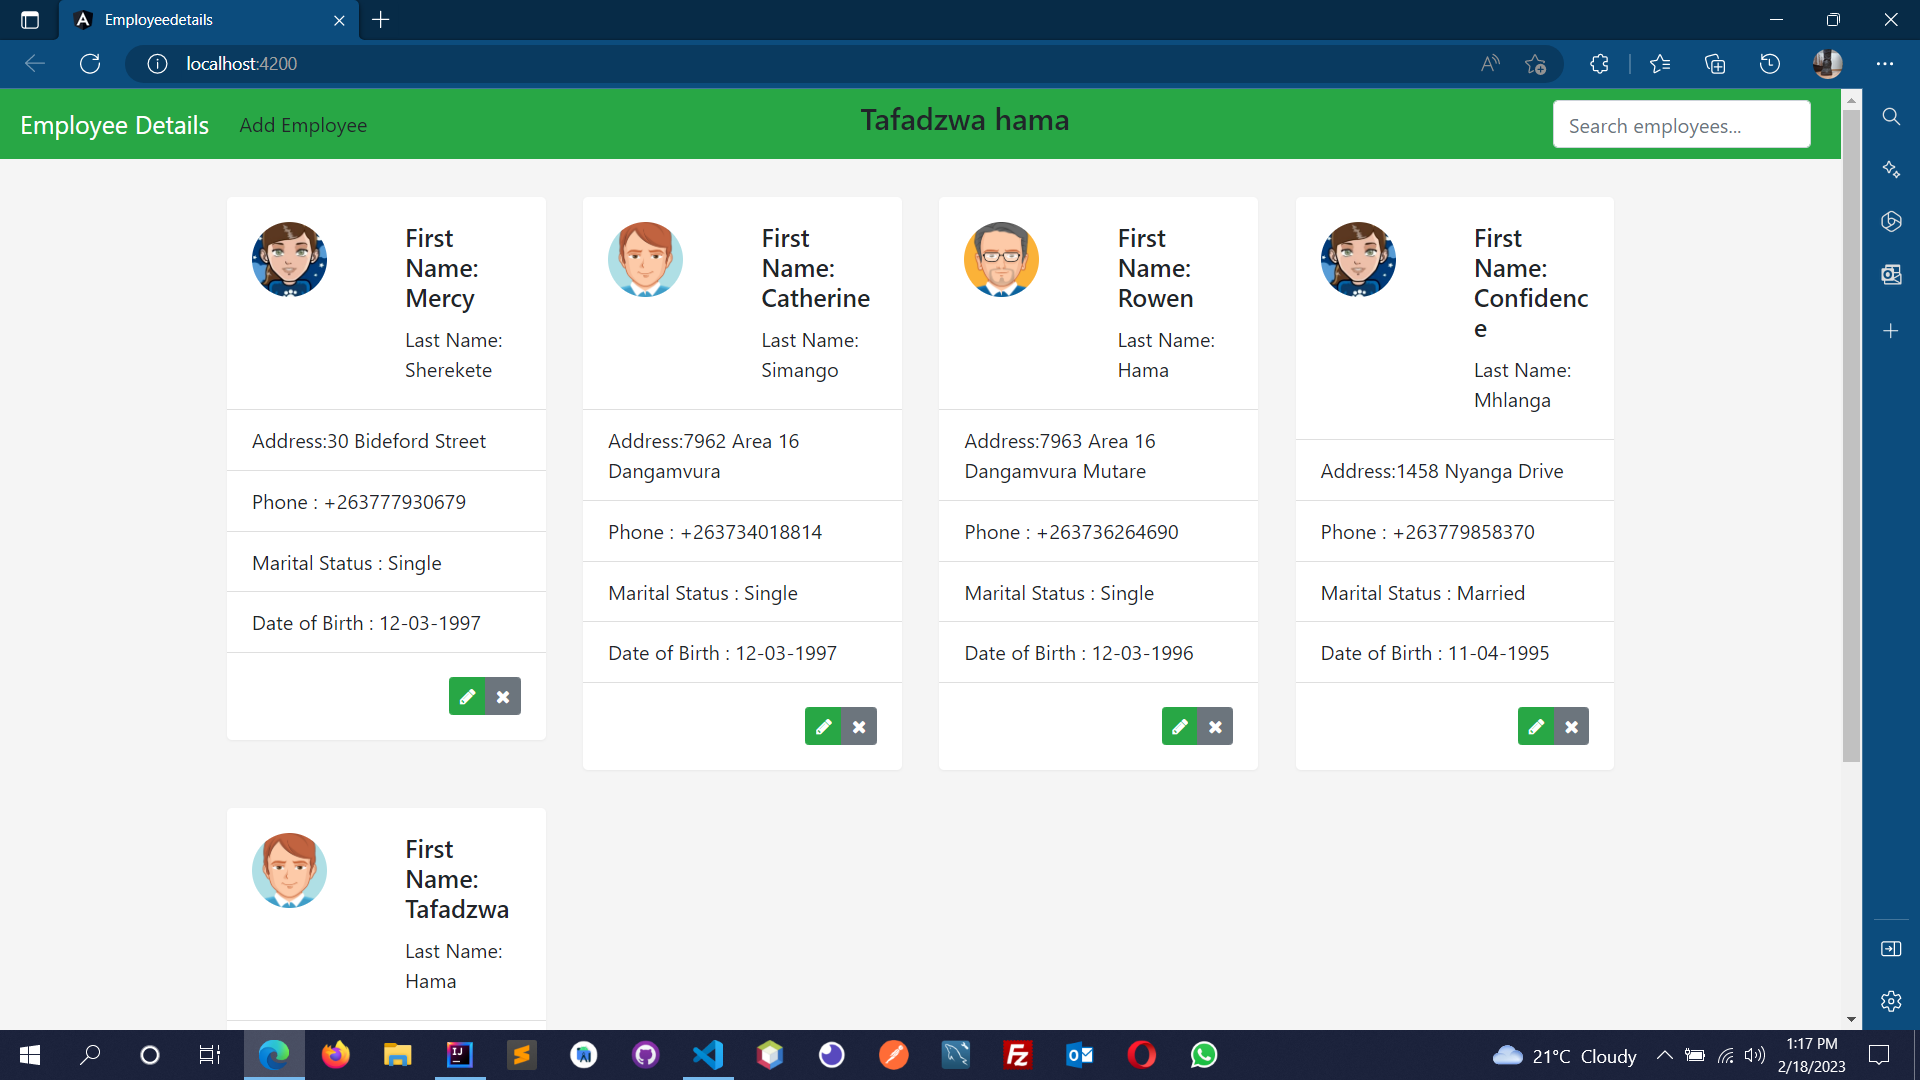Image resolution: width=1920 pixels, height=1080 pixels.
Task: Show hidden system tray icons chevron
Action: click(x=1664, y=1055)
